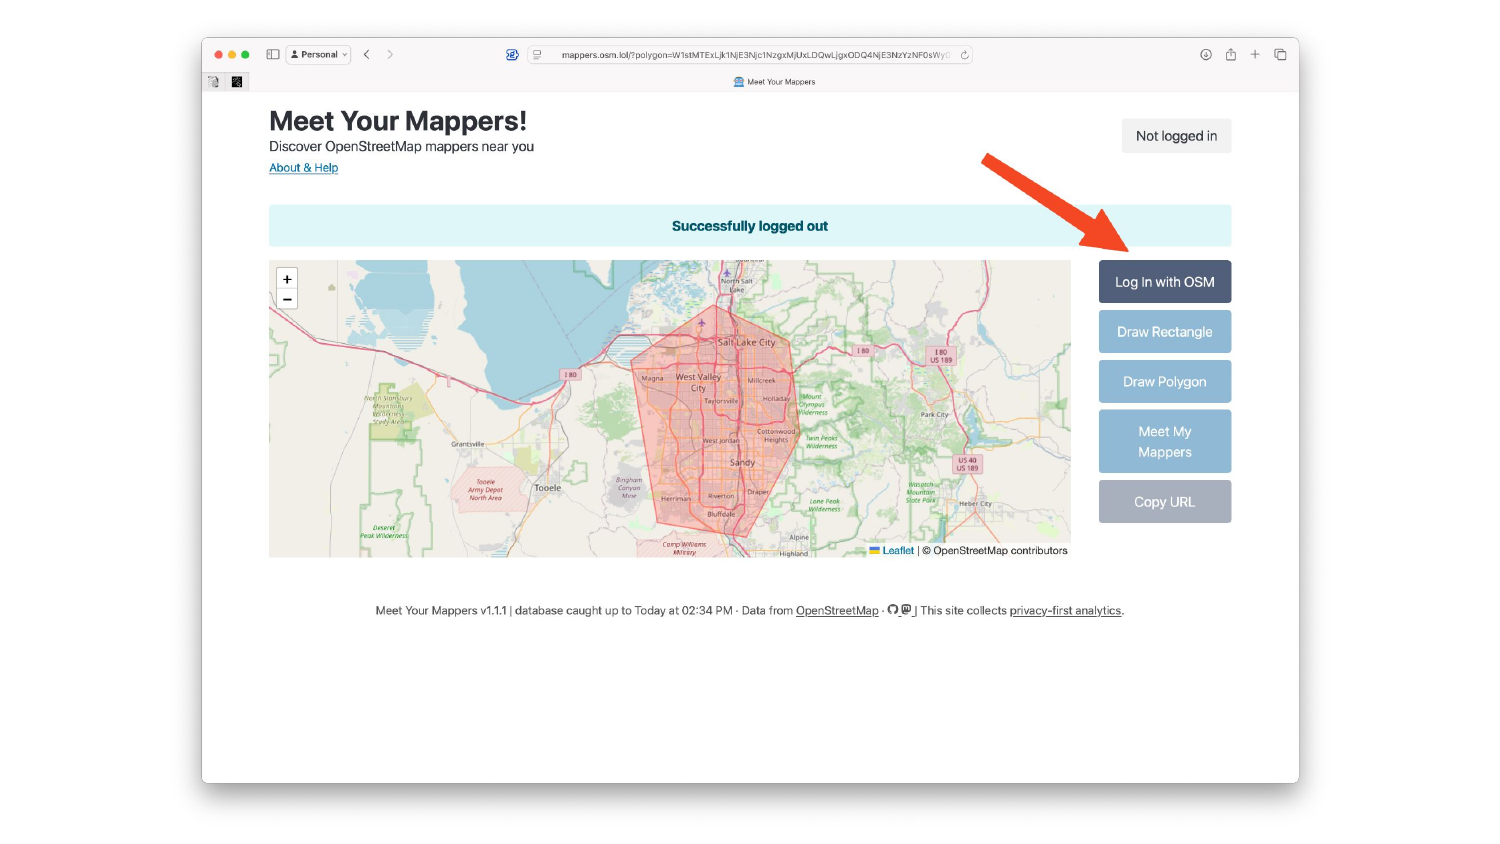Open the OpenStreetMap footer link

pos(837,611)
